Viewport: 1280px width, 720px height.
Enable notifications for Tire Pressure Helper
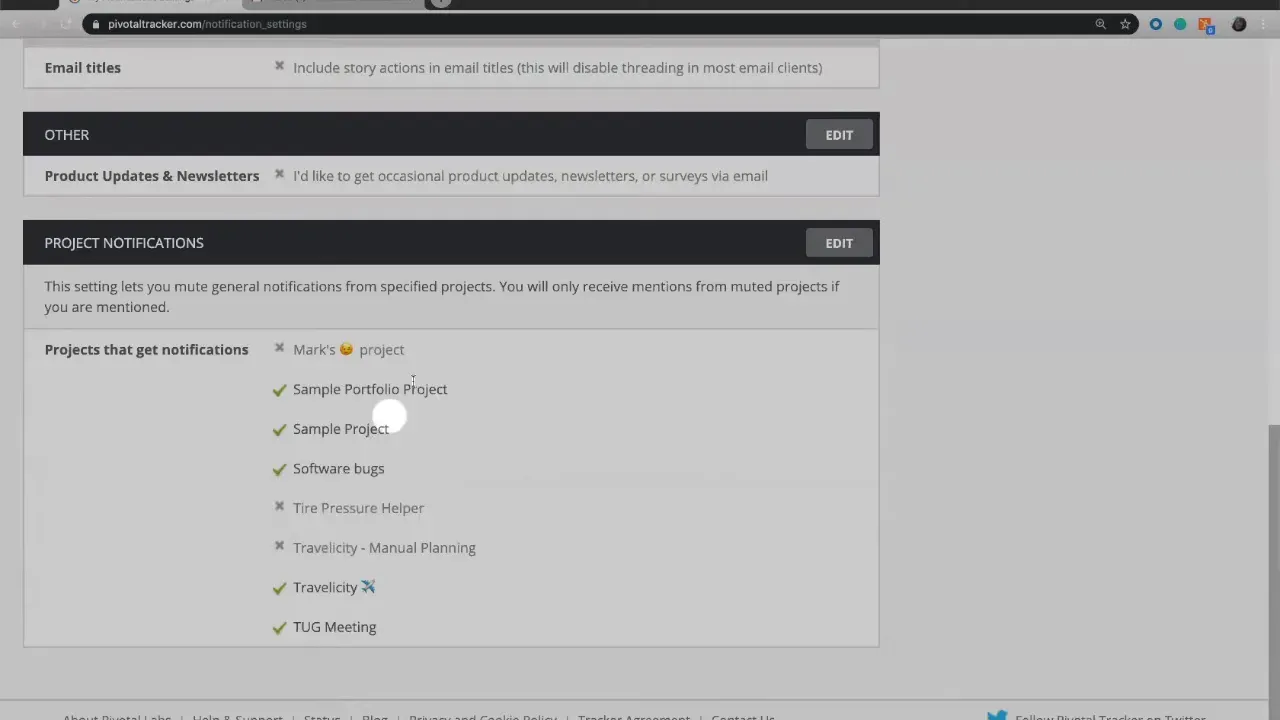tap(279, 508)
